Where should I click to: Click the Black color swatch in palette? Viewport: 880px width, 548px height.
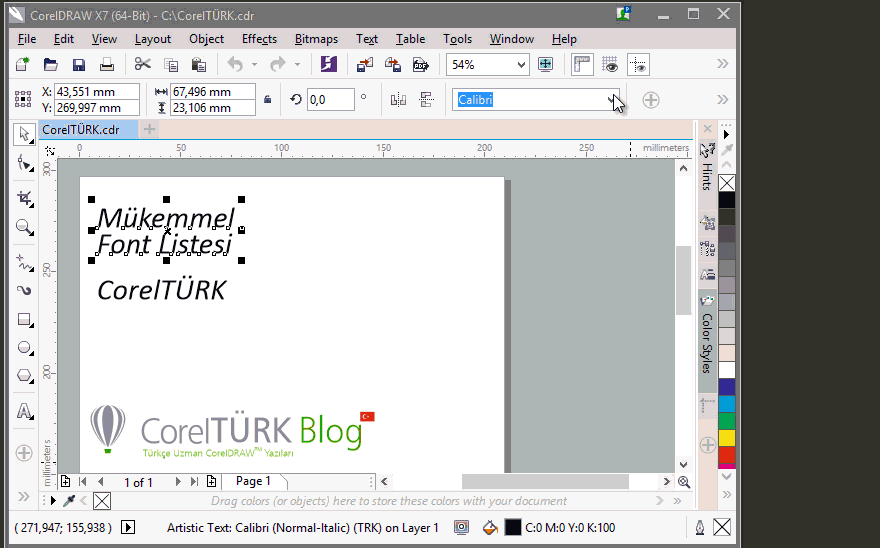(x=727, y=200)
